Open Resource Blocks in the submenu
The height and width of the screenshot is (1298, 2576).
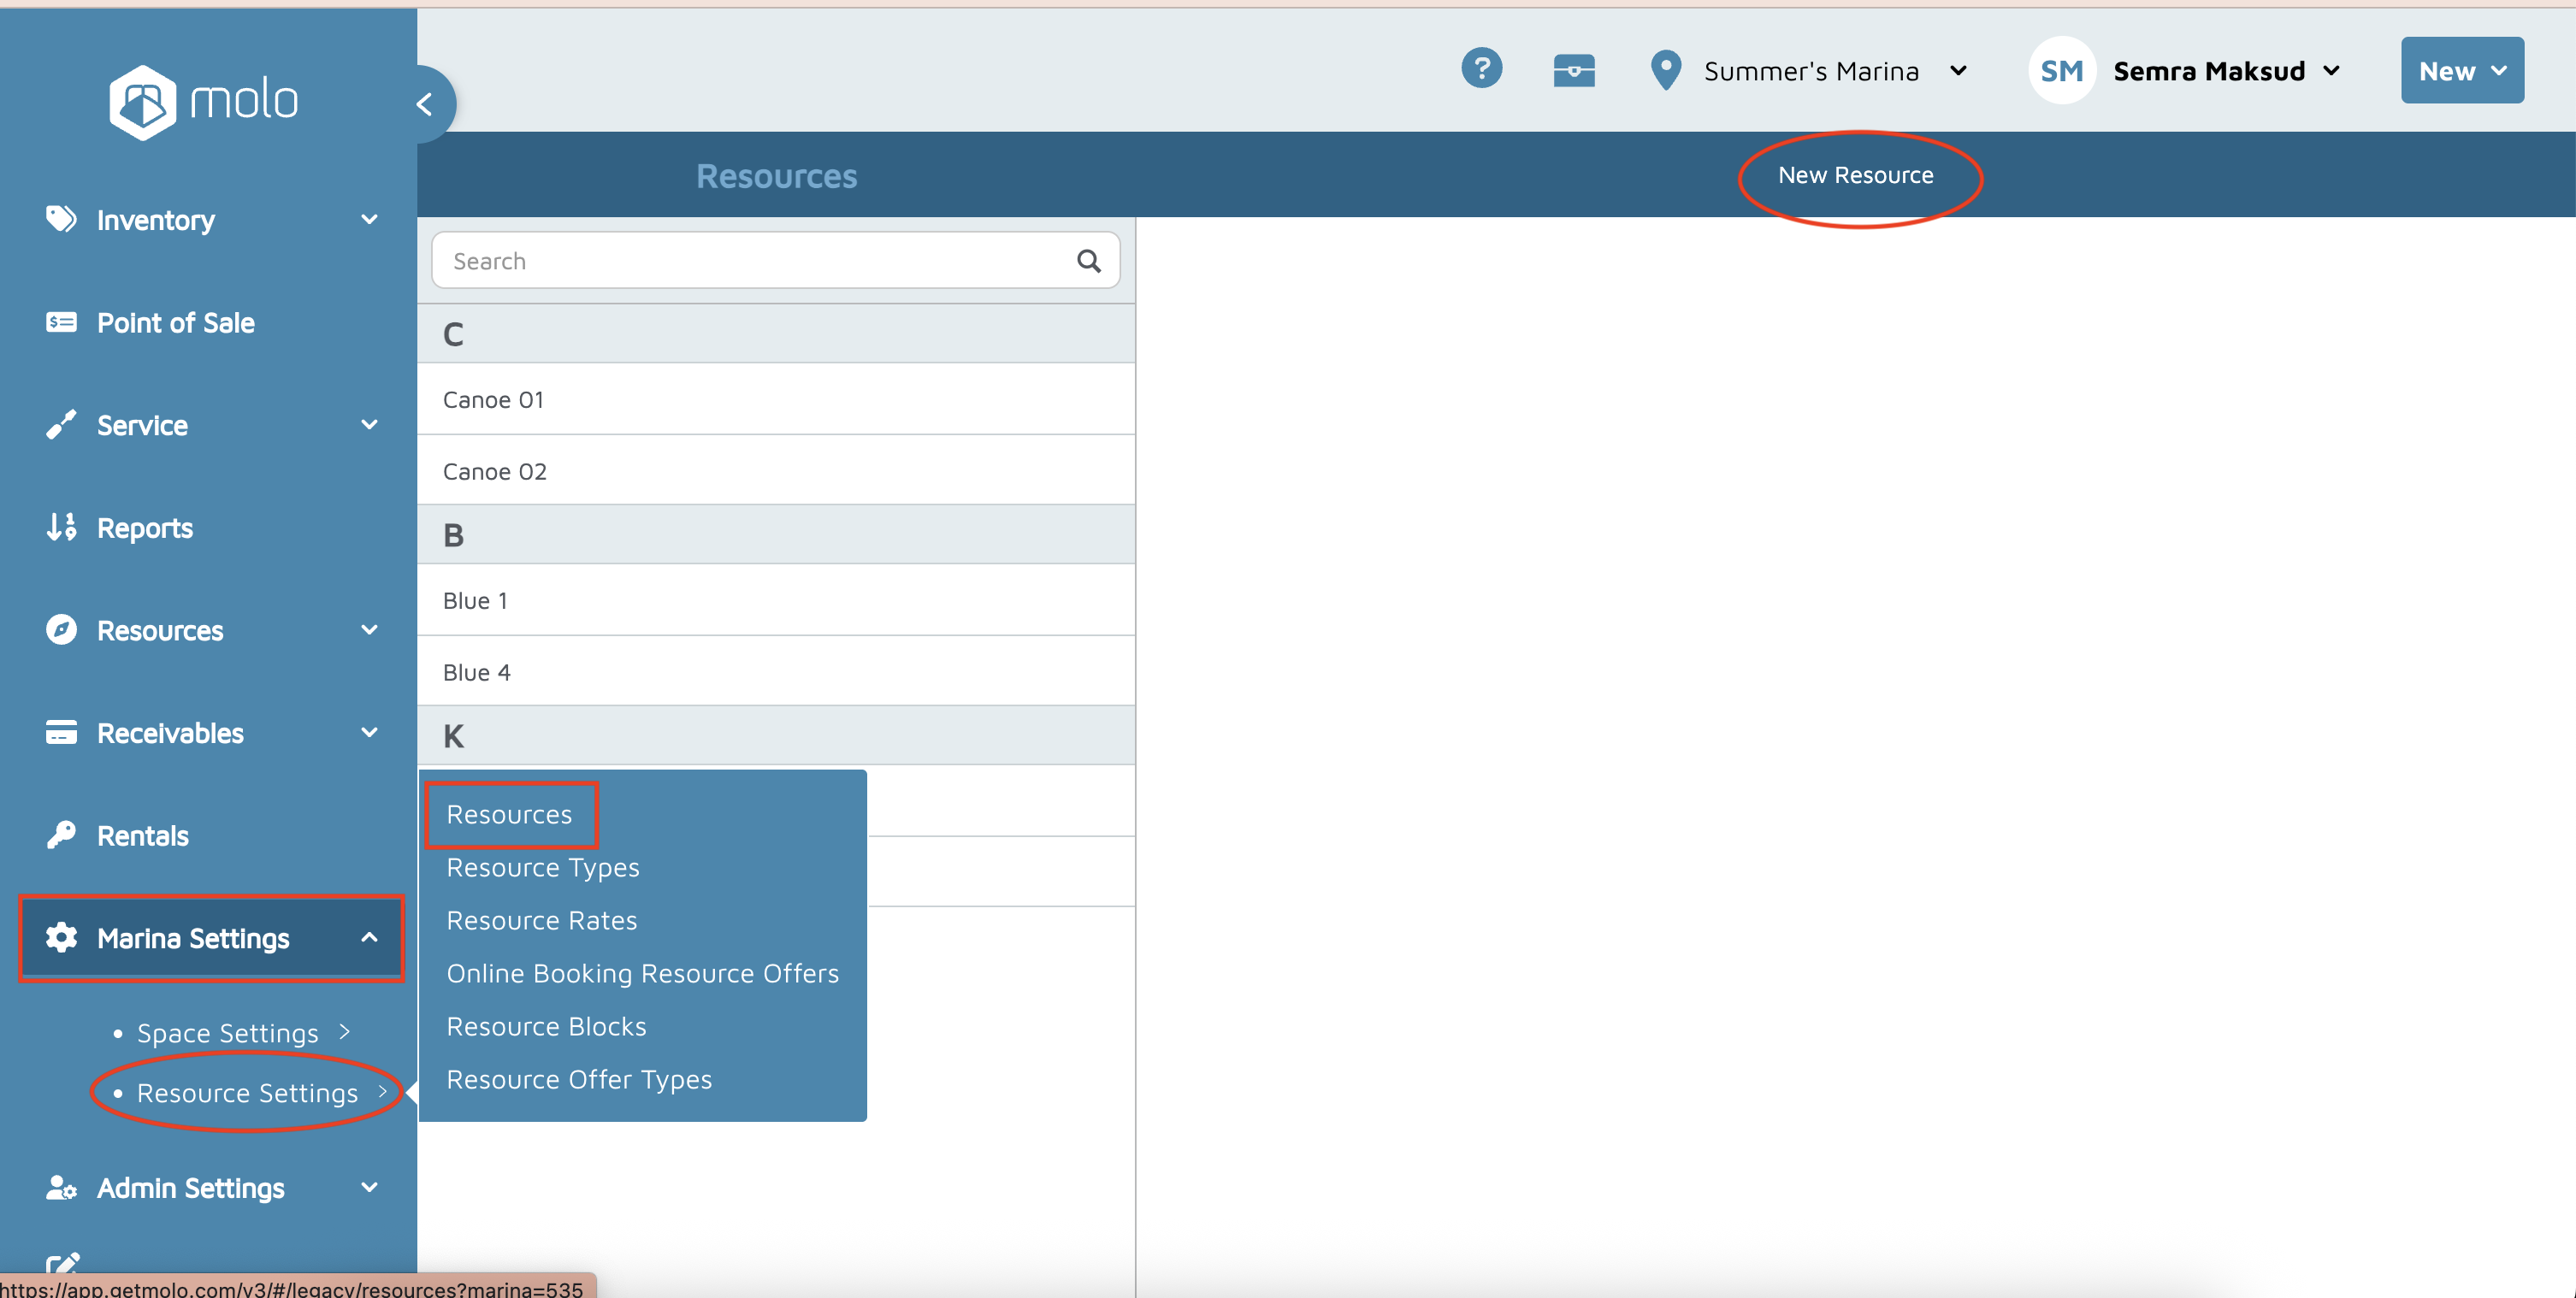coord(546,1026)
